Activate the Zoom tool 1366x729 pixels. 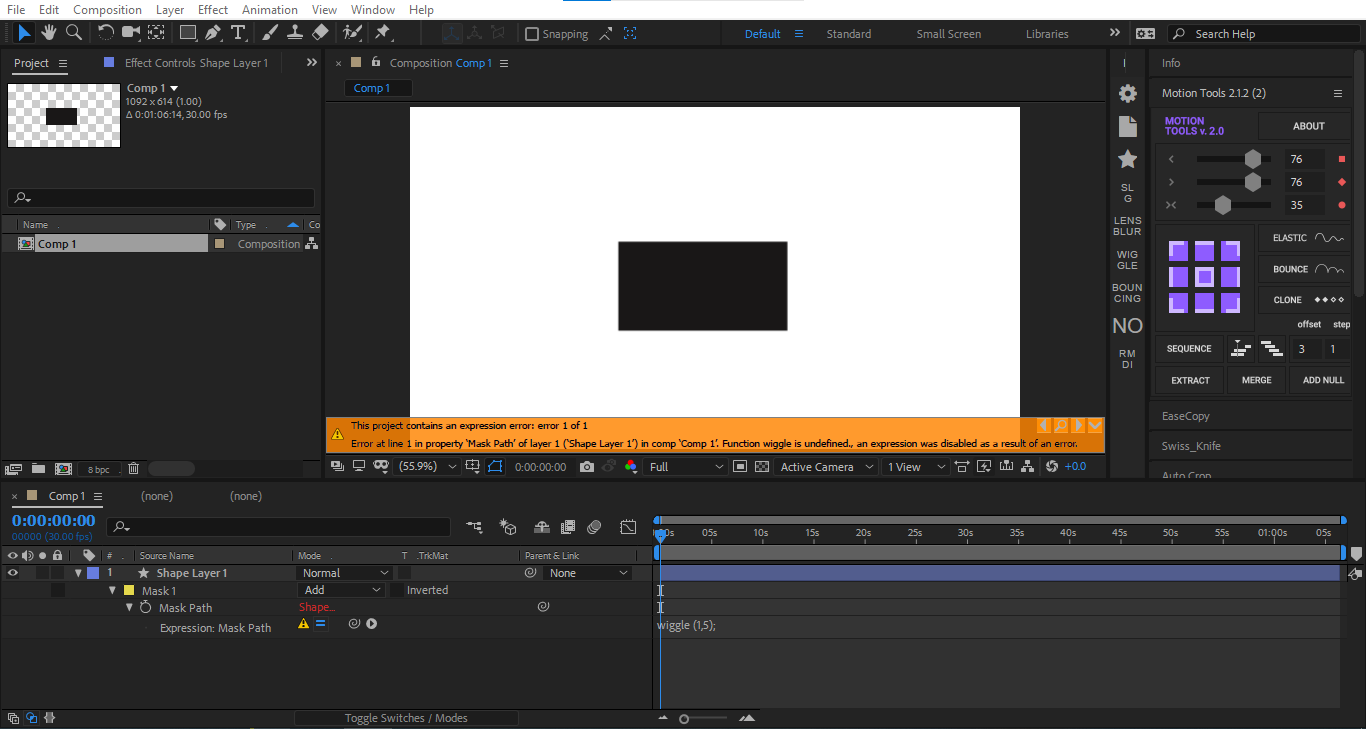[x=73, y=33]
